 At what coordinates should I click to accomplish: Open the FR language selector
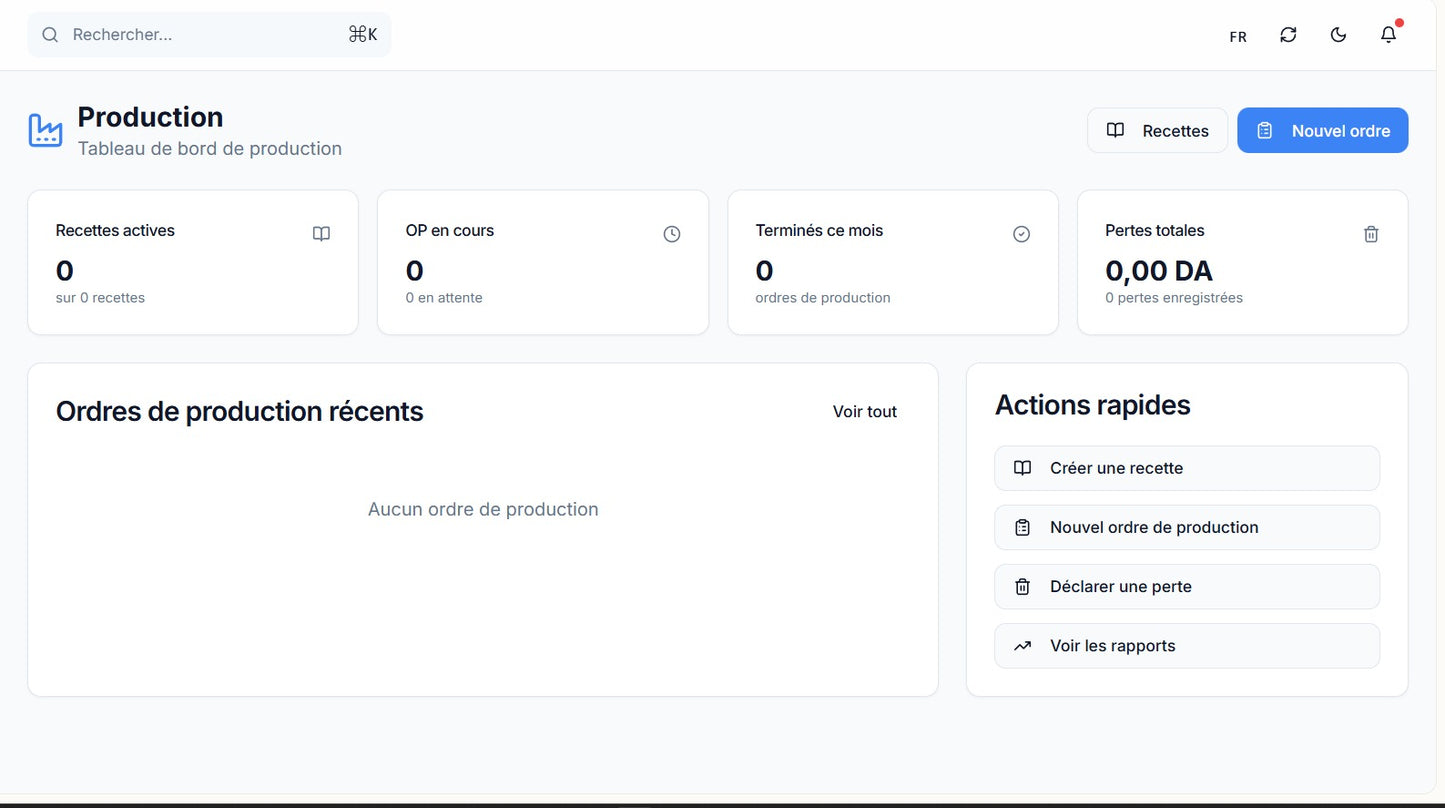(1238, 36)
